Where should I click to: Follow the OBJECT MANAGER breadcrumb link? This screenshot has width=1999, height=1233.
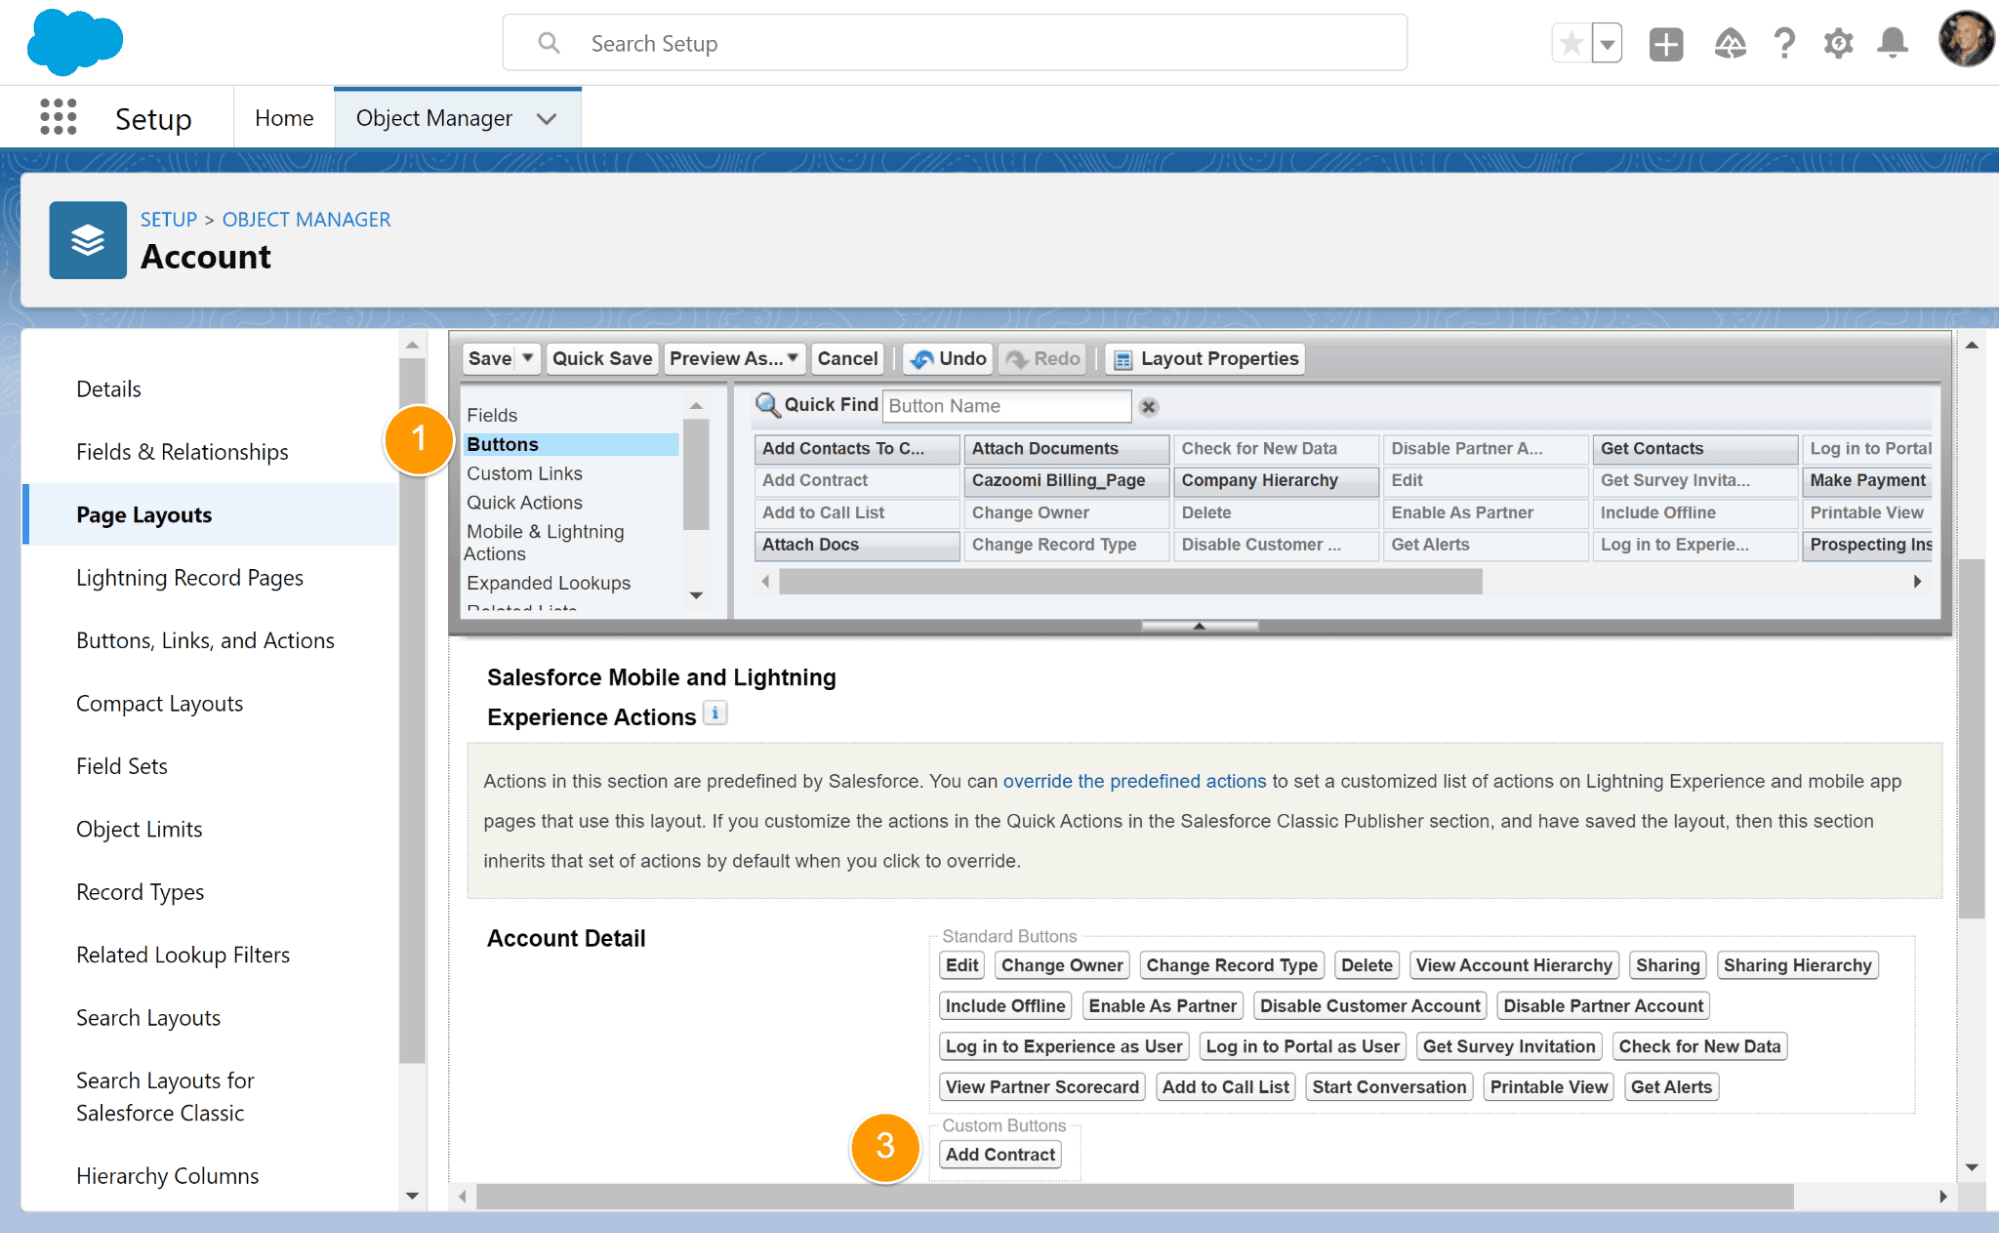(x=306, y=219)
